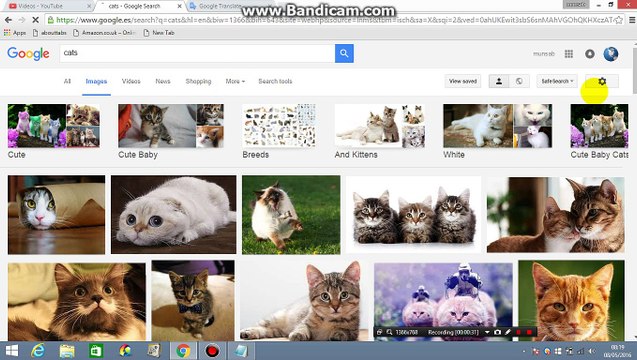Click Bandicam pencil drawing icon
The width and height of the screenshot is (637, 360).
[508, 332]
